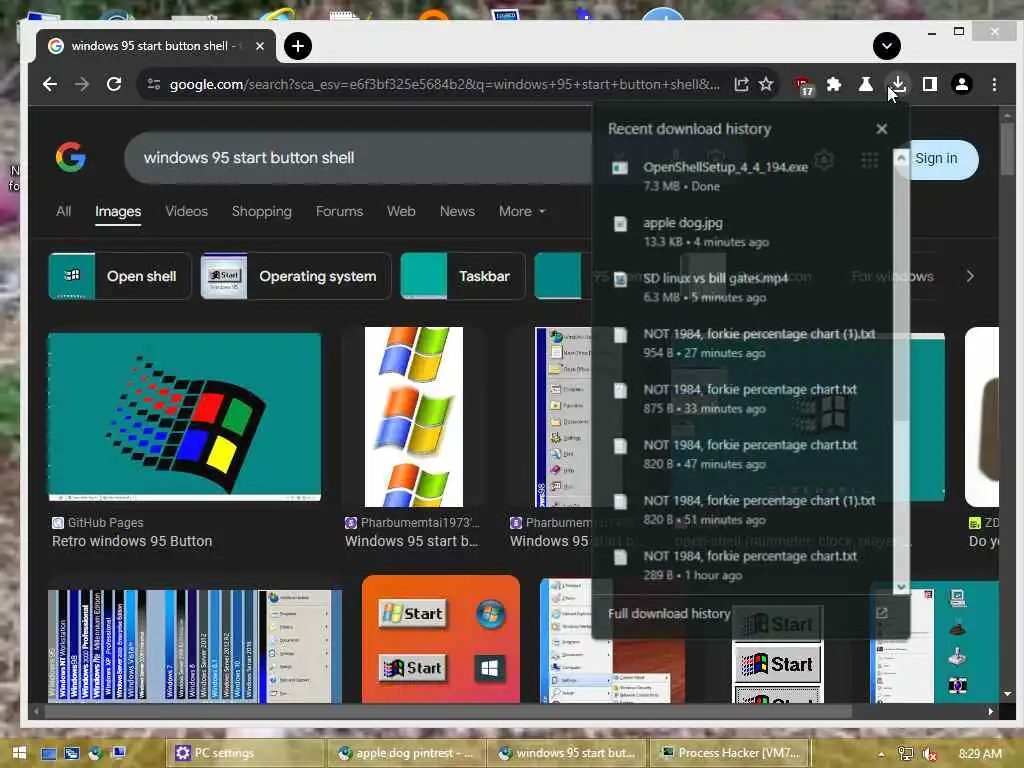Image resolution: width=1024 pixels, height=768 pixels.
Task: Open the 954 B forkie chart (1).txt download
Action: coord(744,343)
